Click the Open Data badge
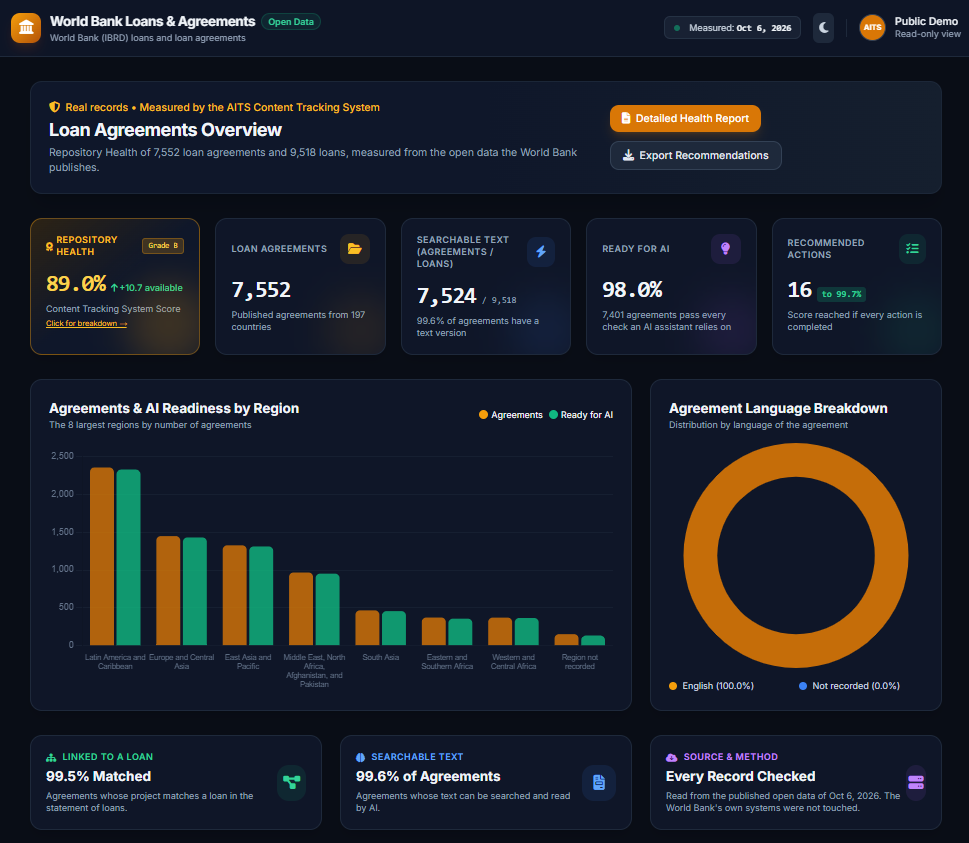The width and height of the screenshot is (969, 843). [290, 22]
